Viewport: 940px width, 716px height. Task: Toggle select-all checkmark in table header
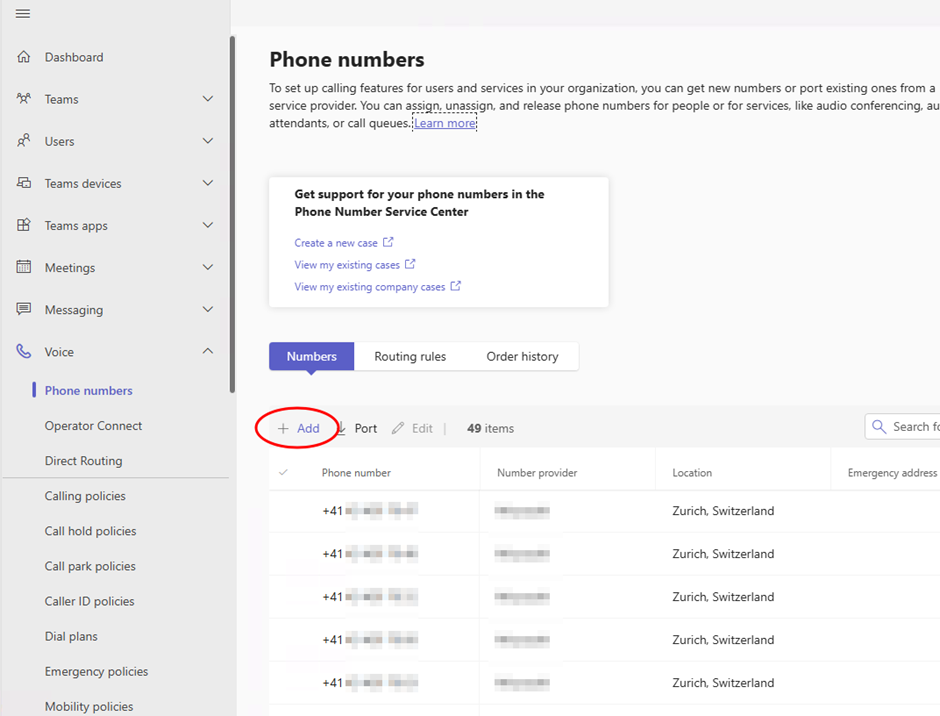coord(283,473)
